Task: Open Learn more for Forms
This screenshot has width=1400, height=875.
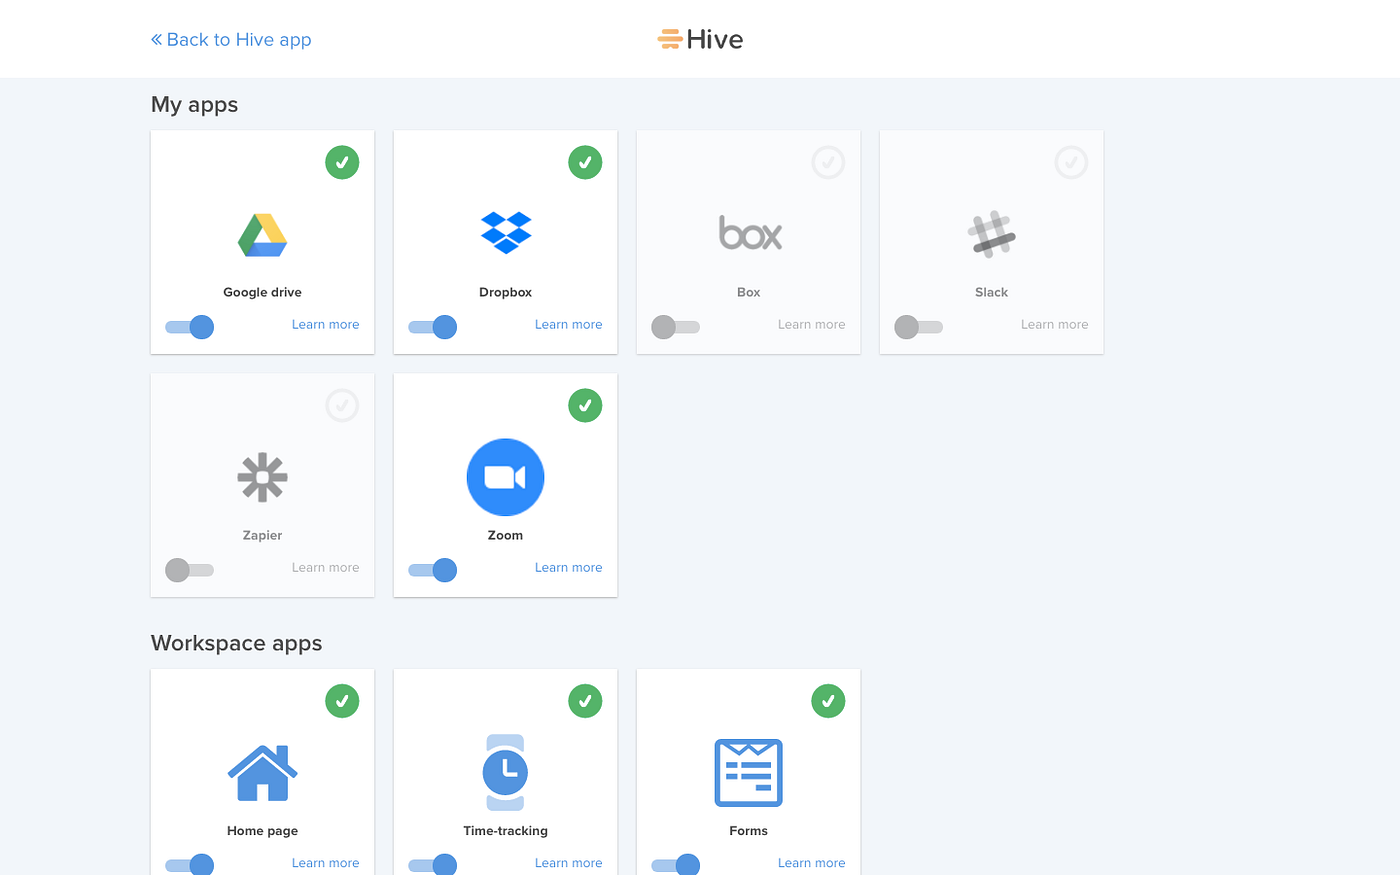Action: click(811, 863)
